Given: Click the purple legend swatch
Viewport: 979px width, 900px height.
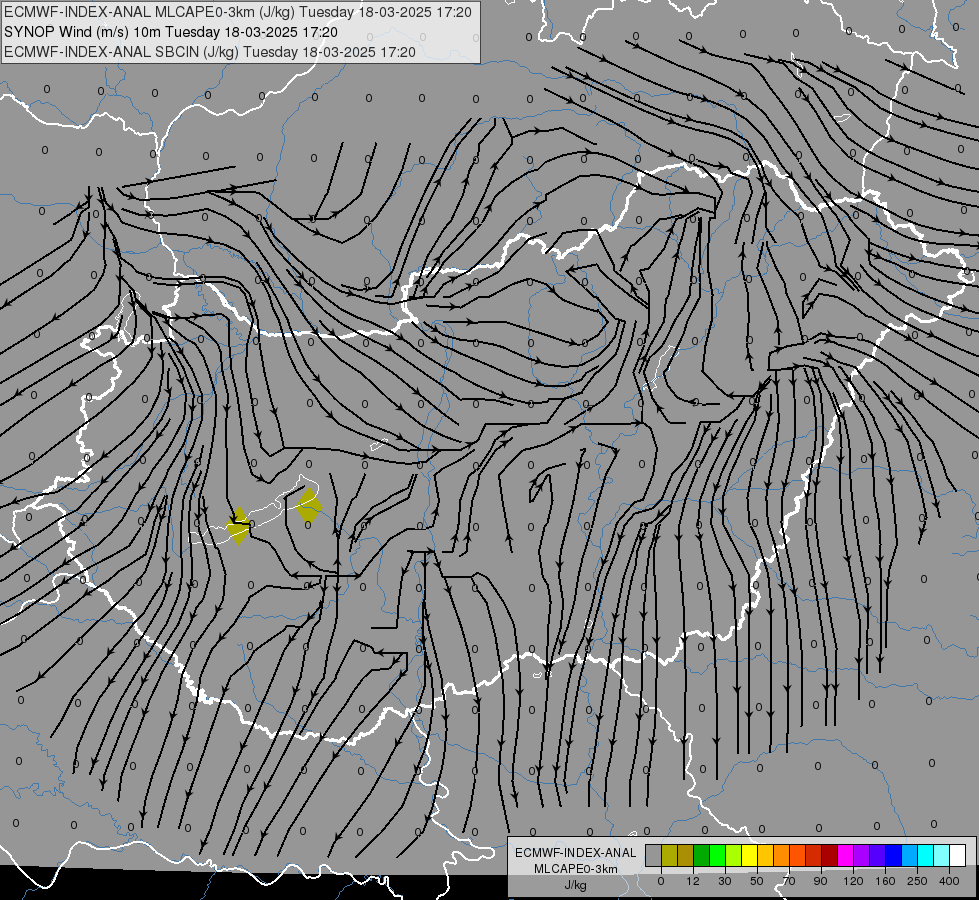Looking at the screenshot, I should (x=862, y=856).
